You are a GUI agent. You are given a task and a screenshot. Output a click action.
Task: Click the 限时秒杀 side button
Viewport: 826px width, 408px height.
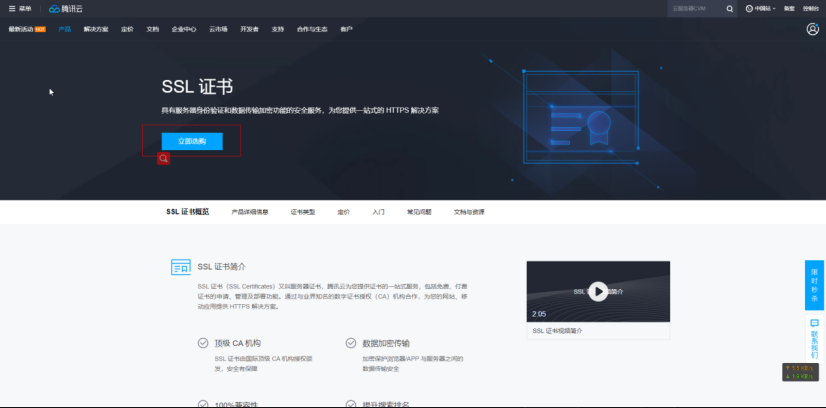click(814, 285)
